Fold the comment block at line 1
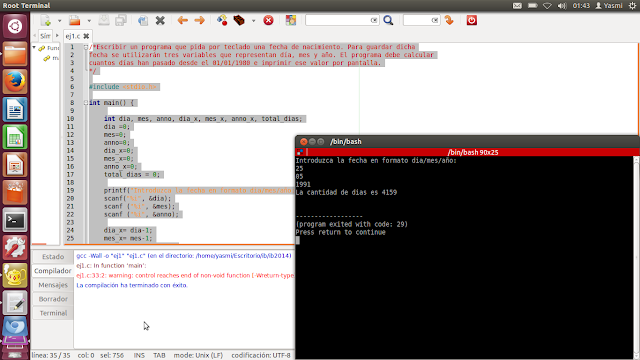Screen dimensions: 640x360 [86, 47]
